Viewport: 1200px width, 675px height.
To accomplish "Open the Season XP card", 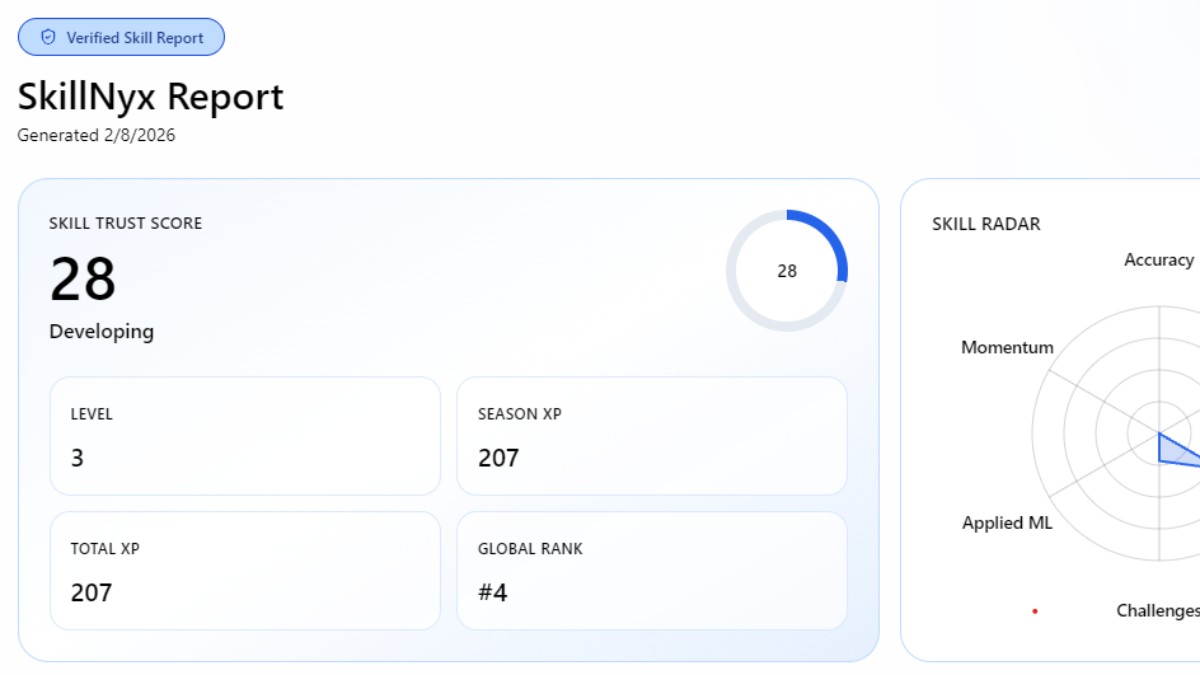I will (x=652, y=436).
